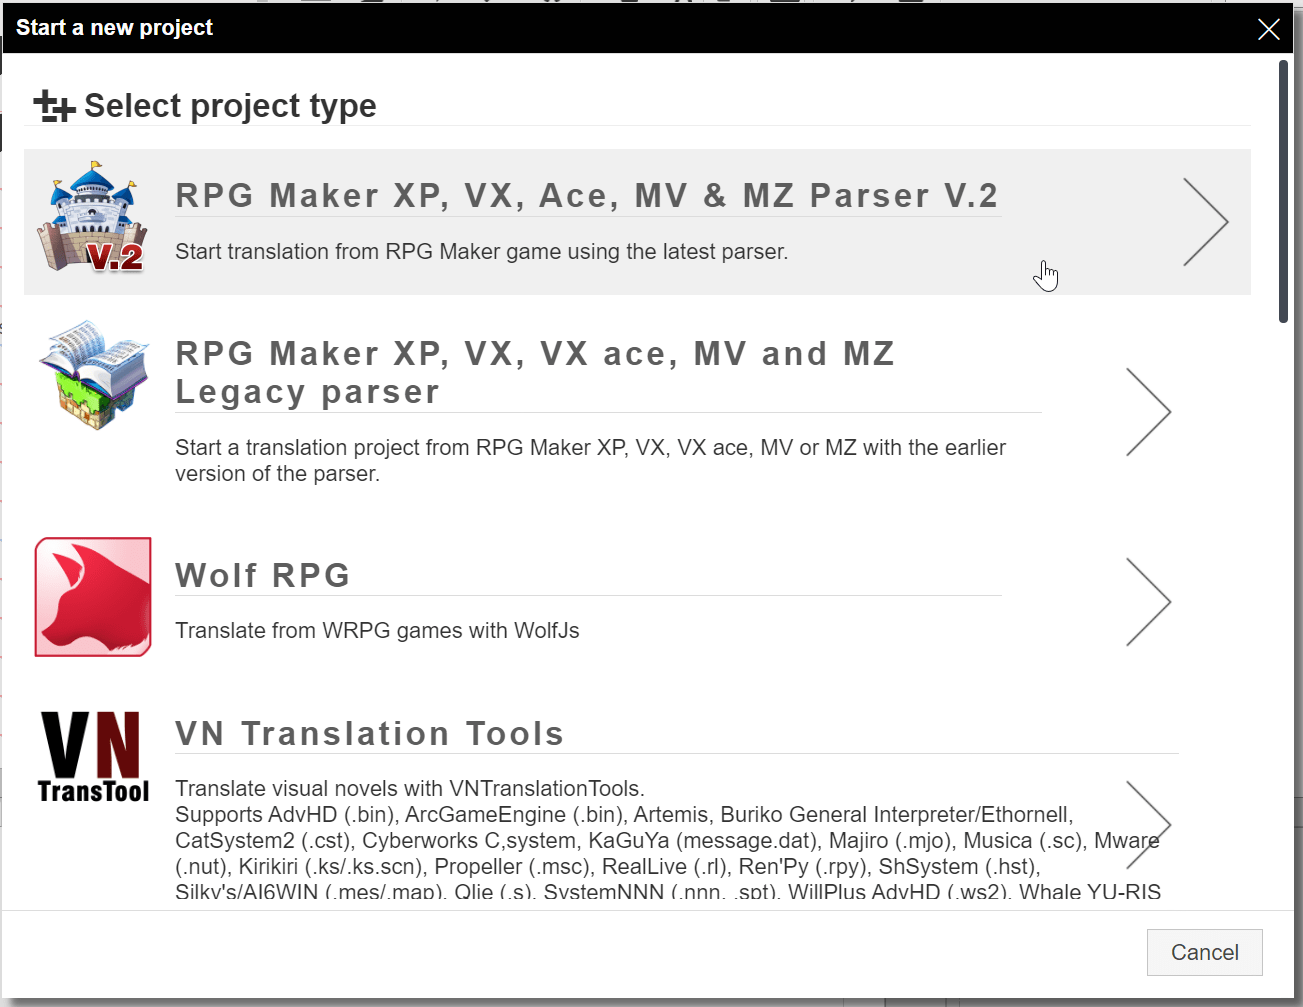The image size is (1303, 1007).
Task: Click the VN TransTool logo icon
Action: coord(93,757)
